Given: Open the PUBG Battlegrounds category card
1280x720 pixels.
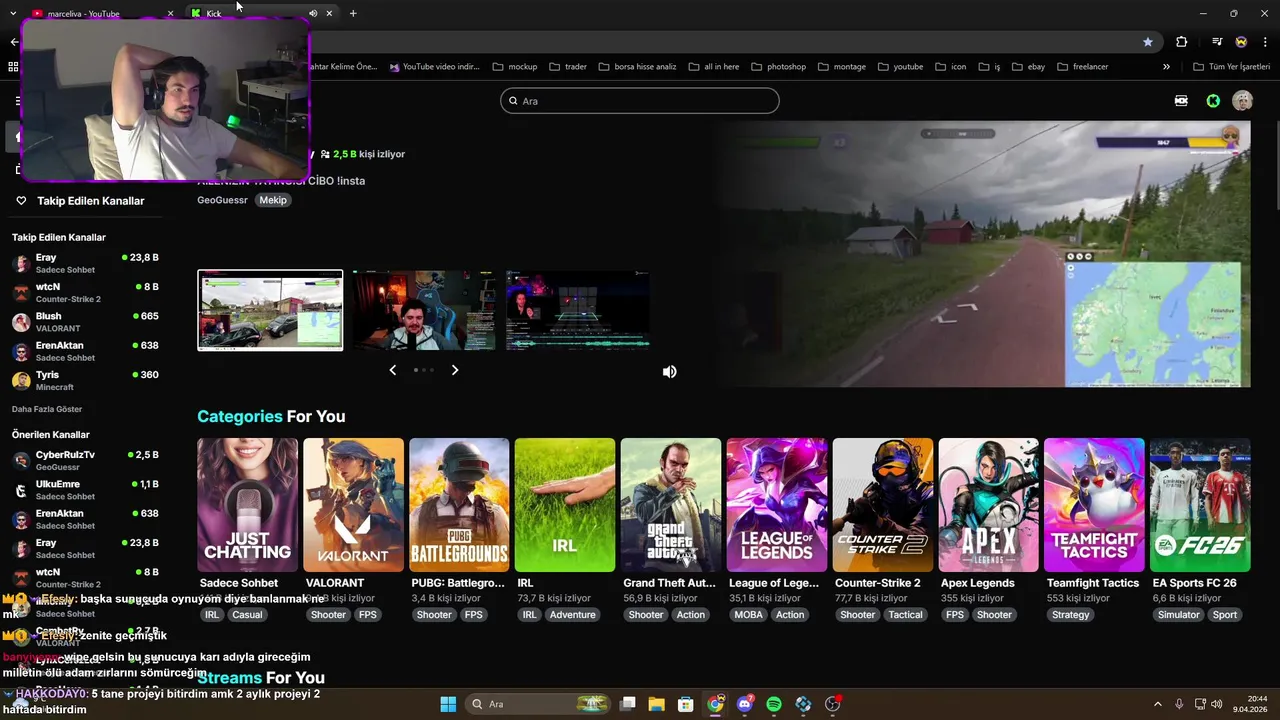Looking at the screenshot, I should (459, 505).
